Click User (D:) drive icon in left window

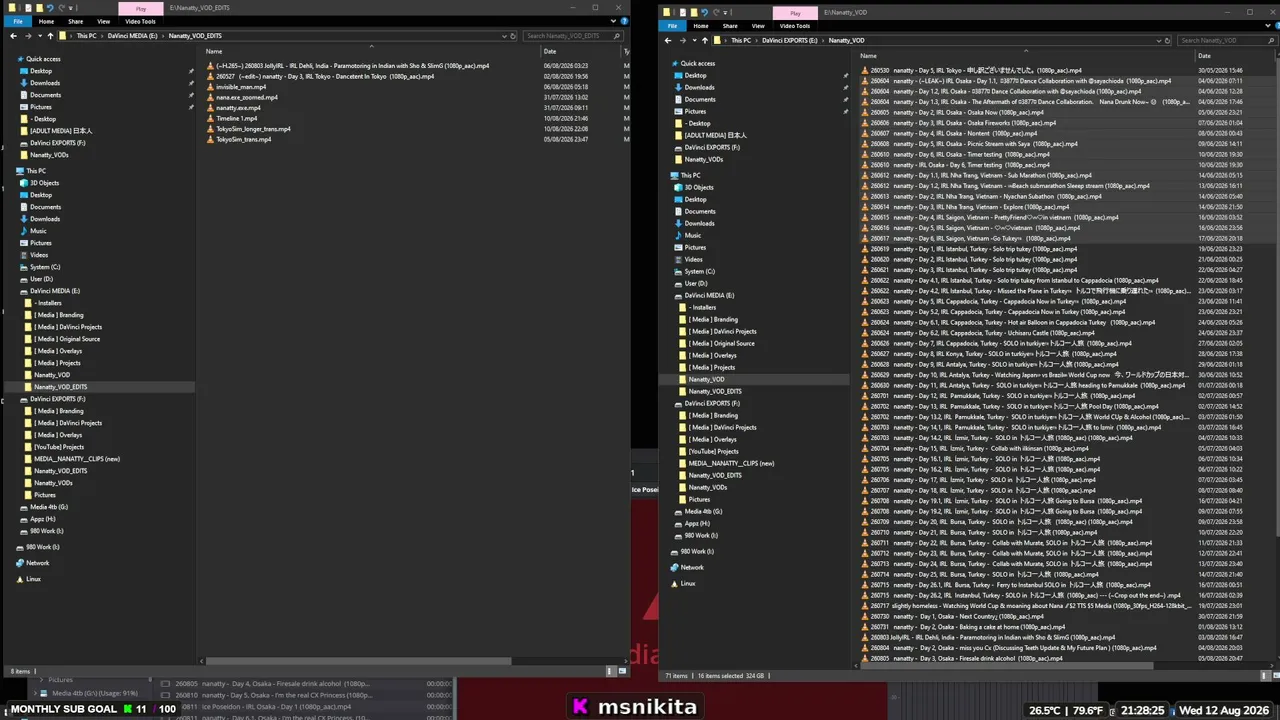pyautogui.click(x=23, y=279)
